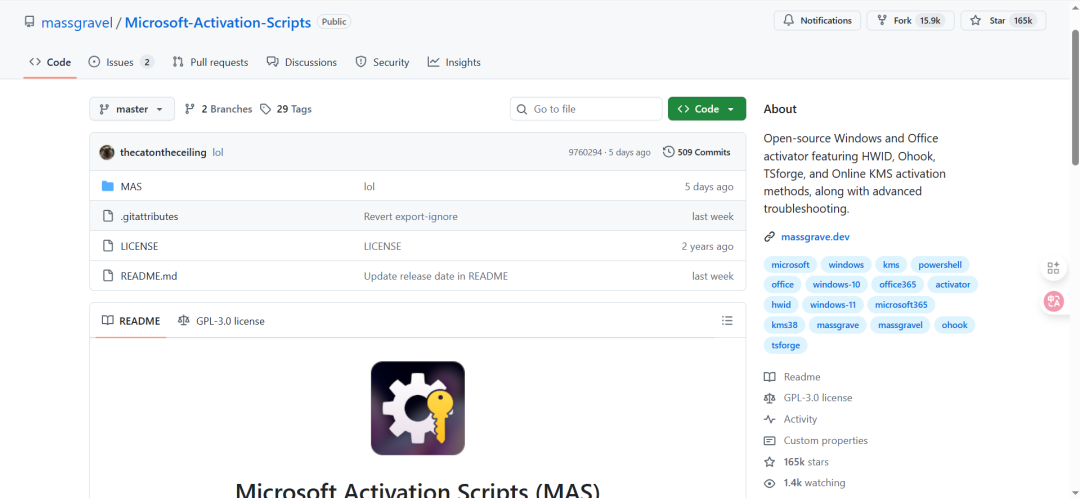Click the star icon next to 165k stars
This screenshot has height=498, width=1080.
tap(769, 462)
